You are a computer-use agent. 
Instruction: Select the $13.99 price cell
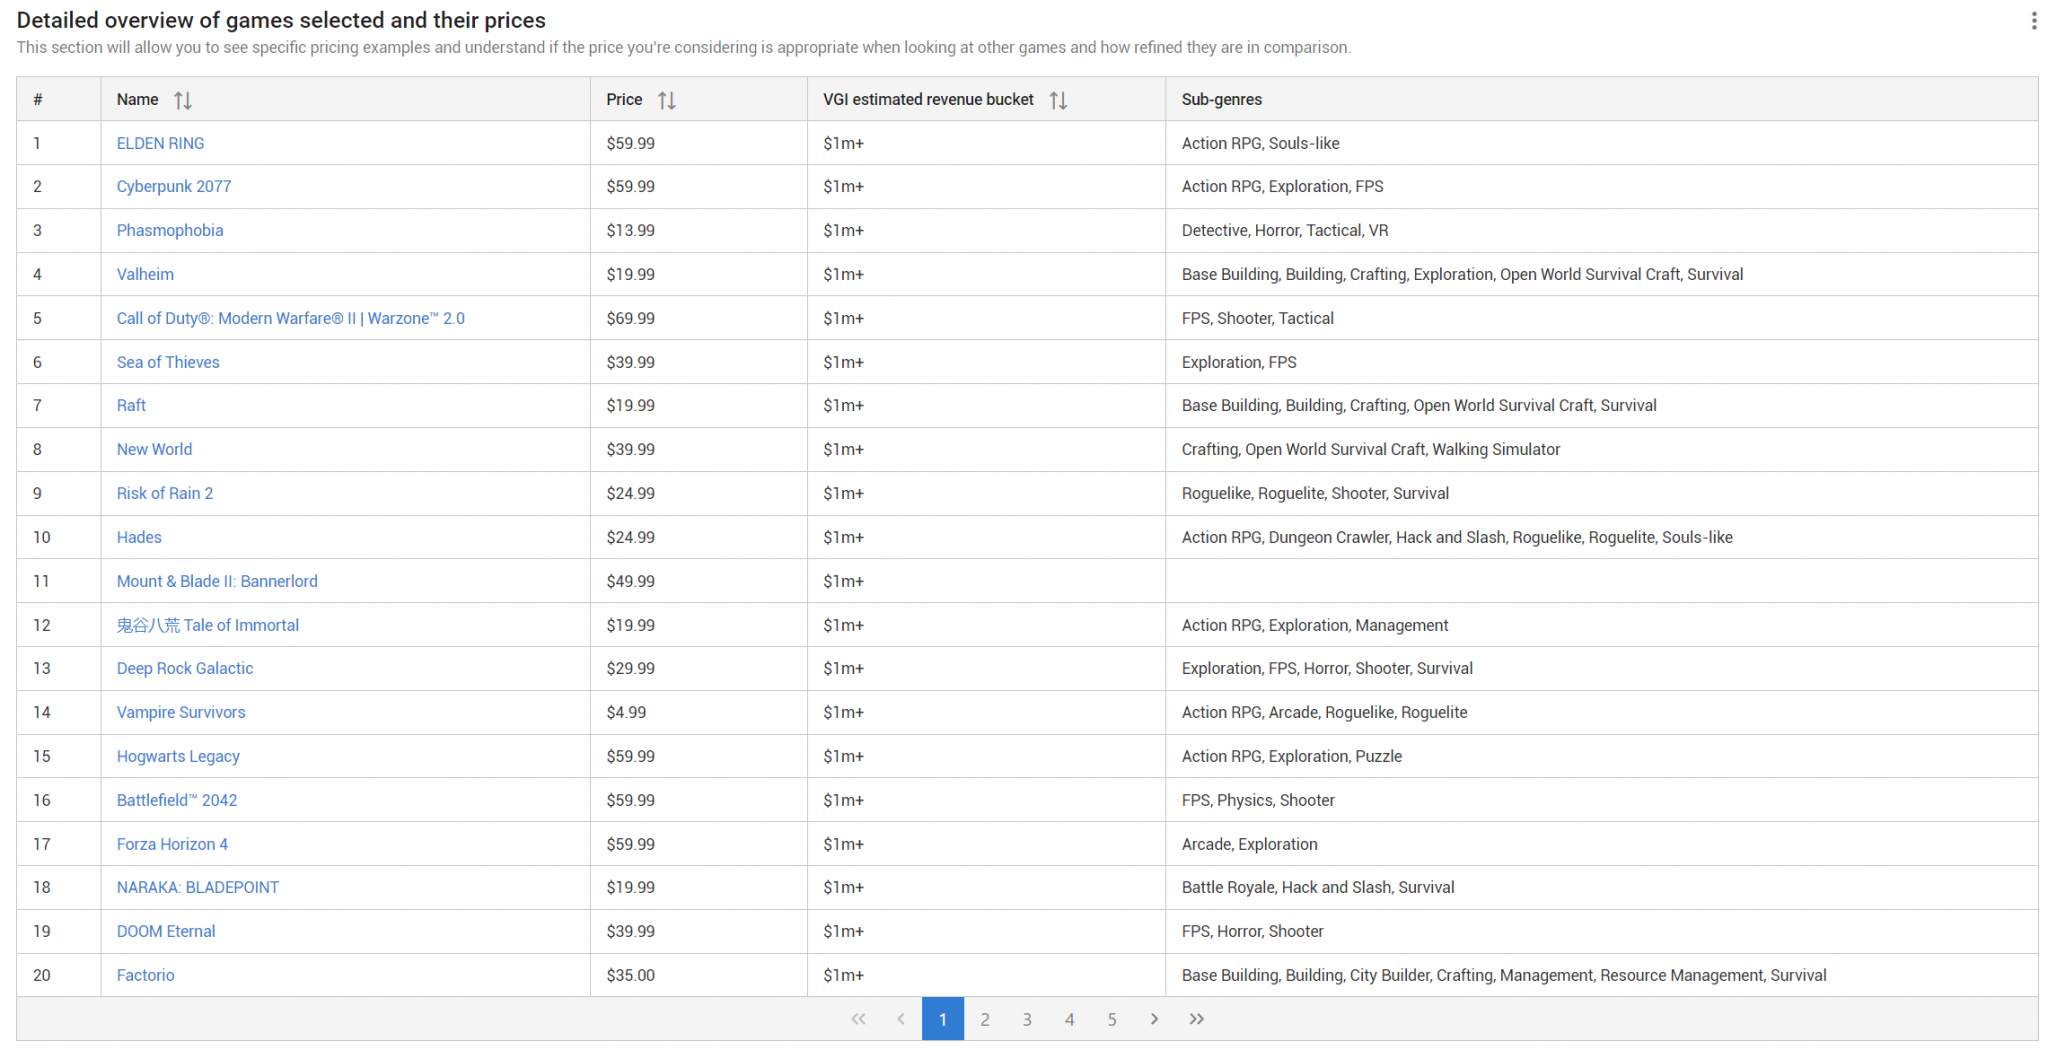[x=699, y=231]
